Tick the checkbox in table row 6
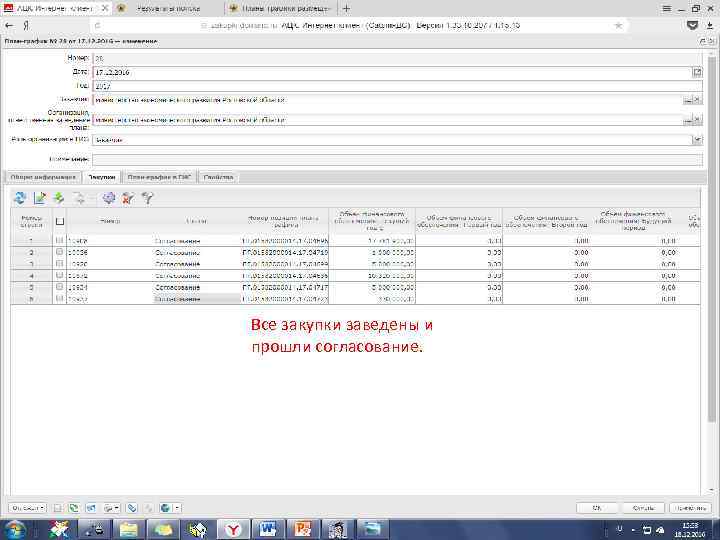720x540 pixels. (x=59, y=298)
